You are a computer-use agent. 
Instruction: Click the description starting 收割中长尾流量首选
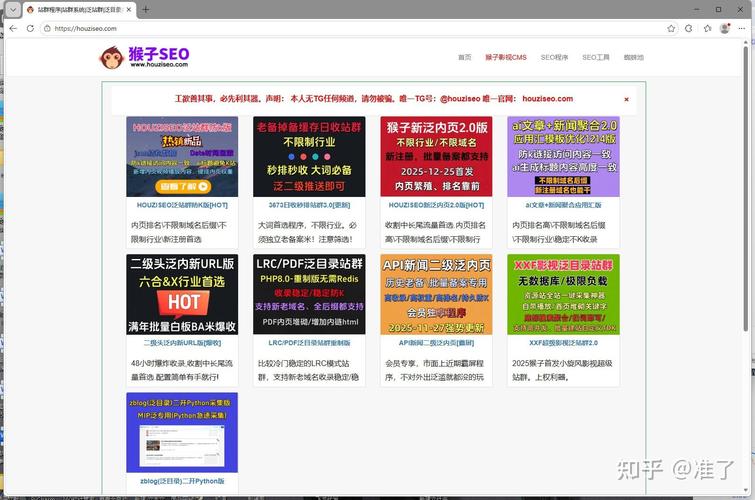(435, 232)
